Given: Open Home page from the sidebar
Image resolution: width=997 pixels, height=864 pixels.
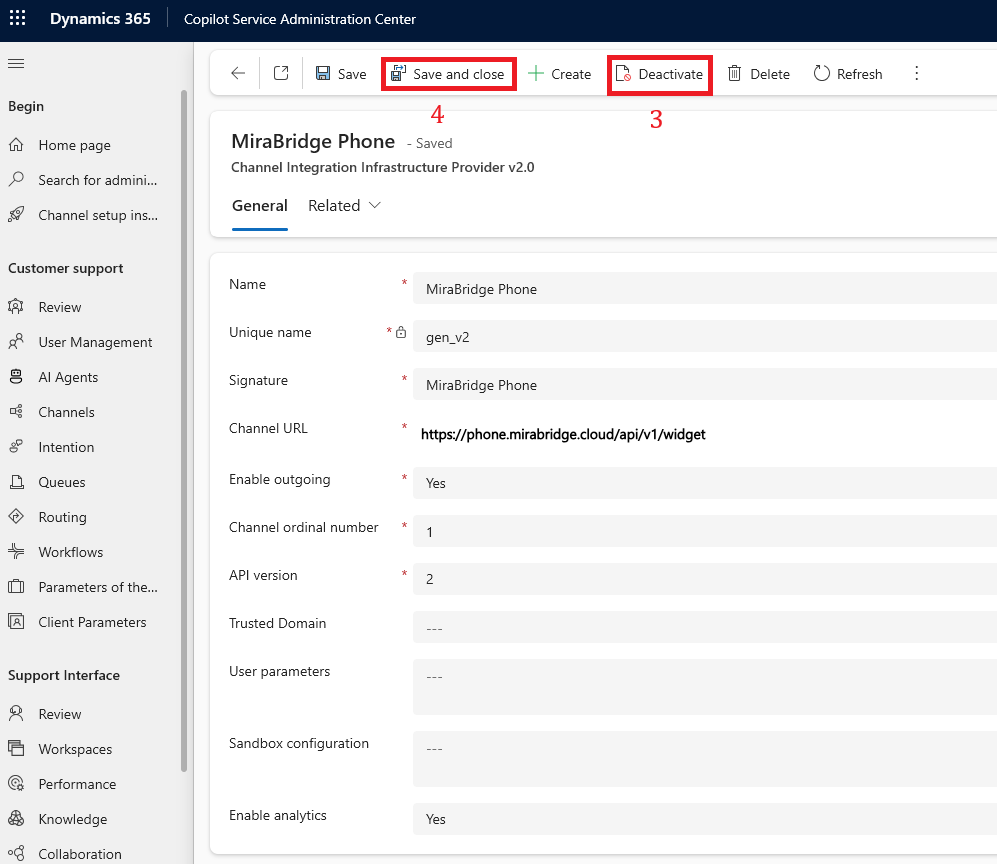Looking at the screenshot, I should coord(74,145).
